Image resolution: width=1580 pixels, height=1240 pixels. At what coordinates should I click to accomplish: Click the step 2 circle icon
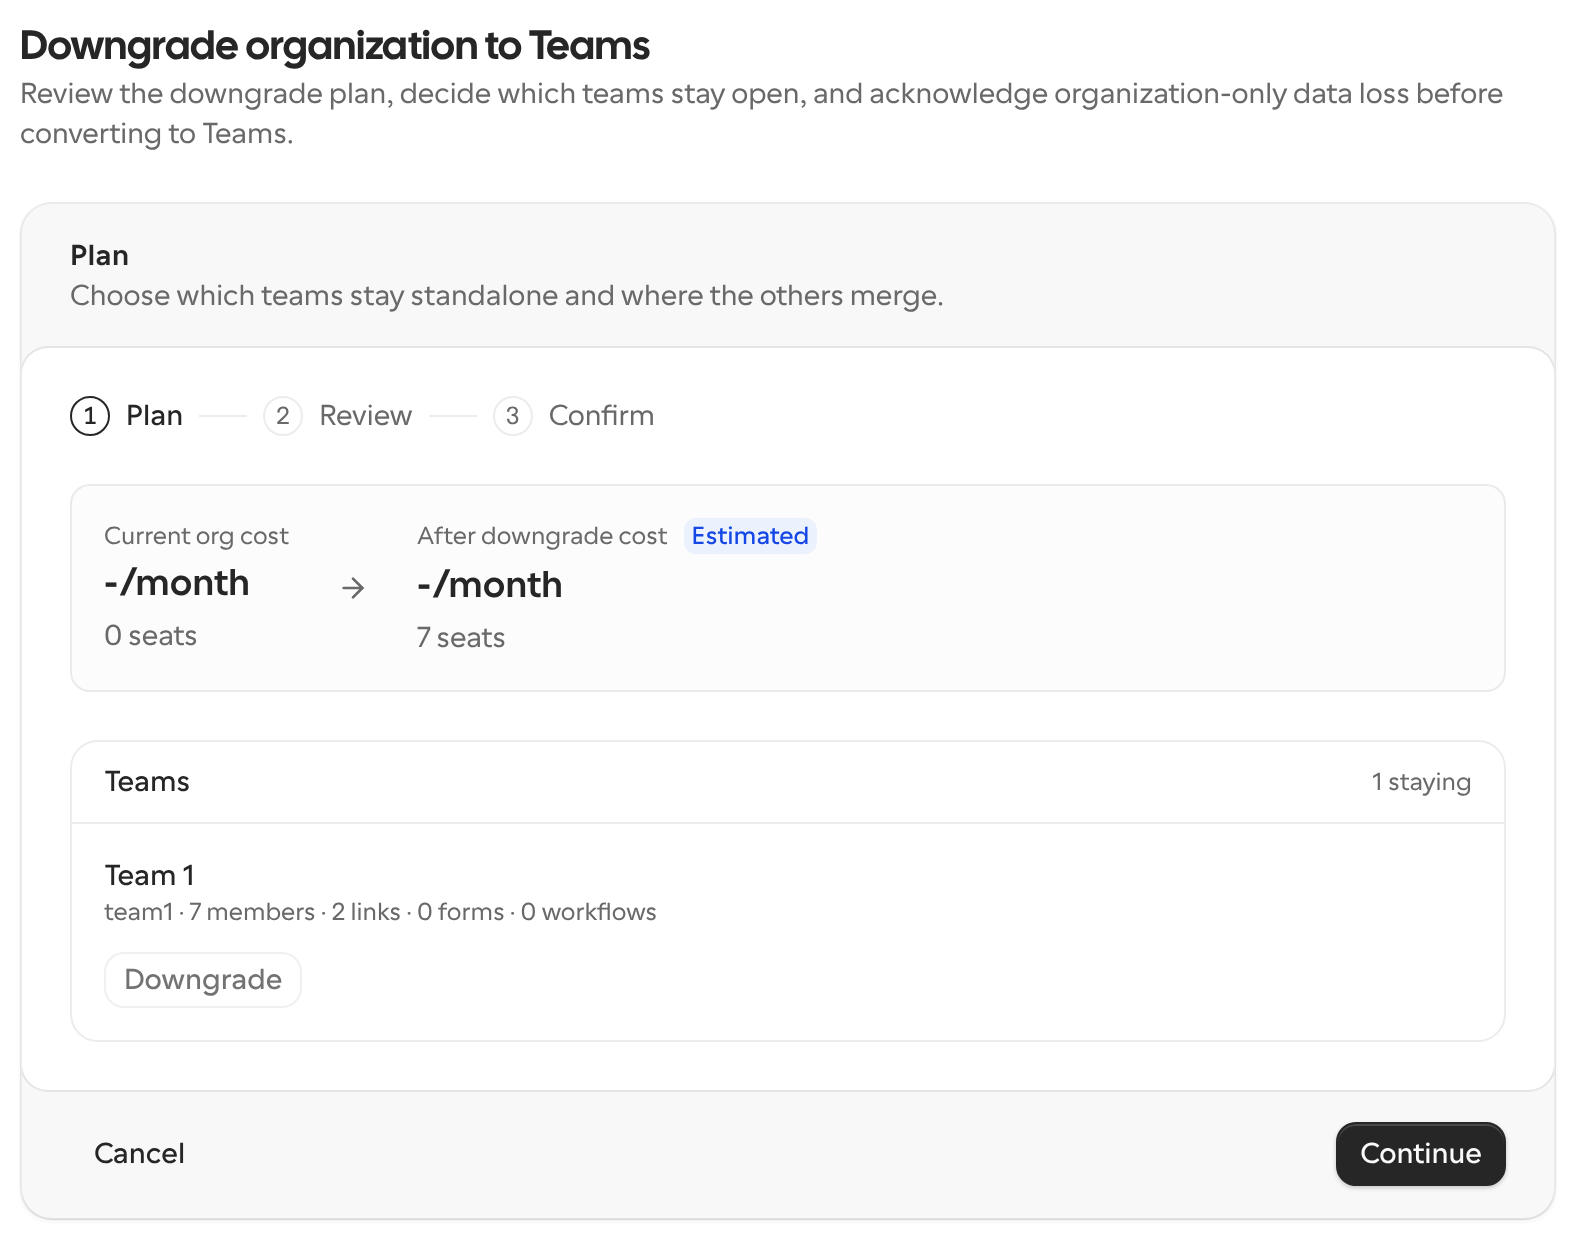coord(283,416)
